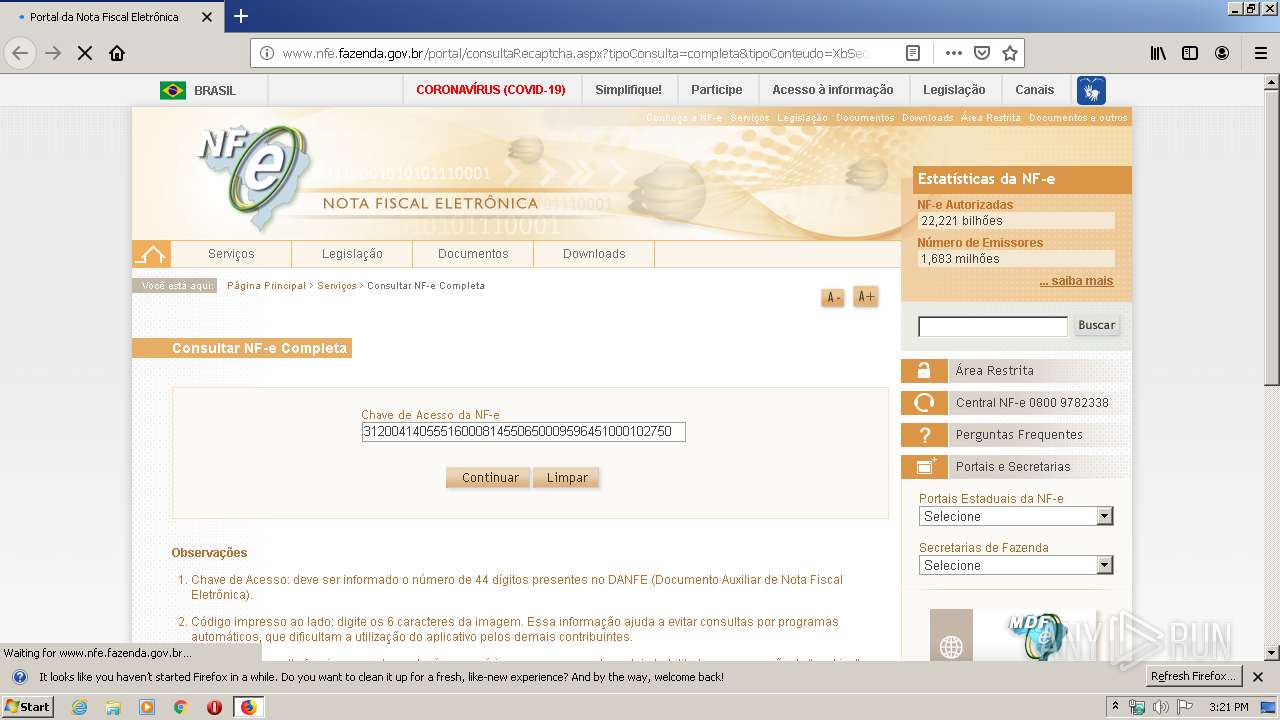Click the Central NF-e phone icon
The width and height of the screenshot is (1280, 720).
pyautogui.click(x=924, y=403)
